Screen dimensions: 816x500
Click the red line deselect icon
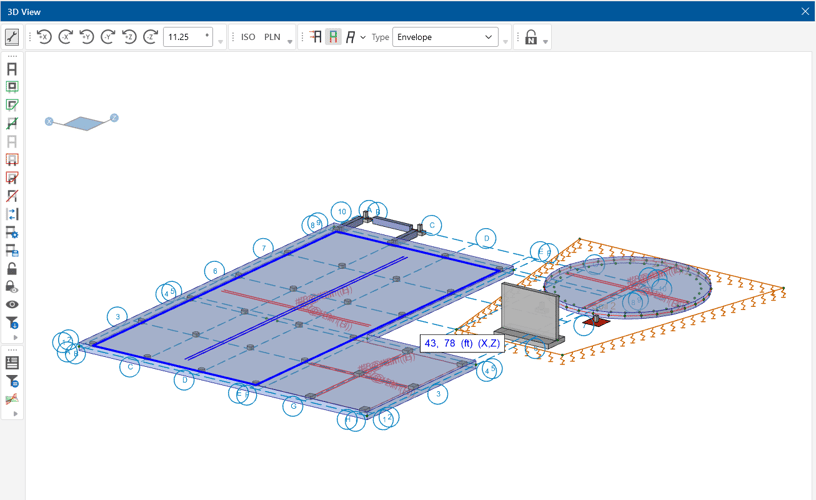12,196
